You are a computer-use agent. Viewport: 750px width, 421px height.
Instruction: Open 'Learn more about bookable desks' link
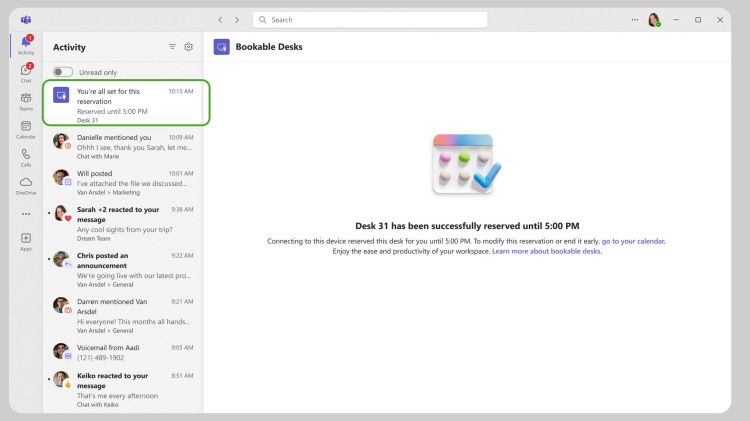coord(546,251)
